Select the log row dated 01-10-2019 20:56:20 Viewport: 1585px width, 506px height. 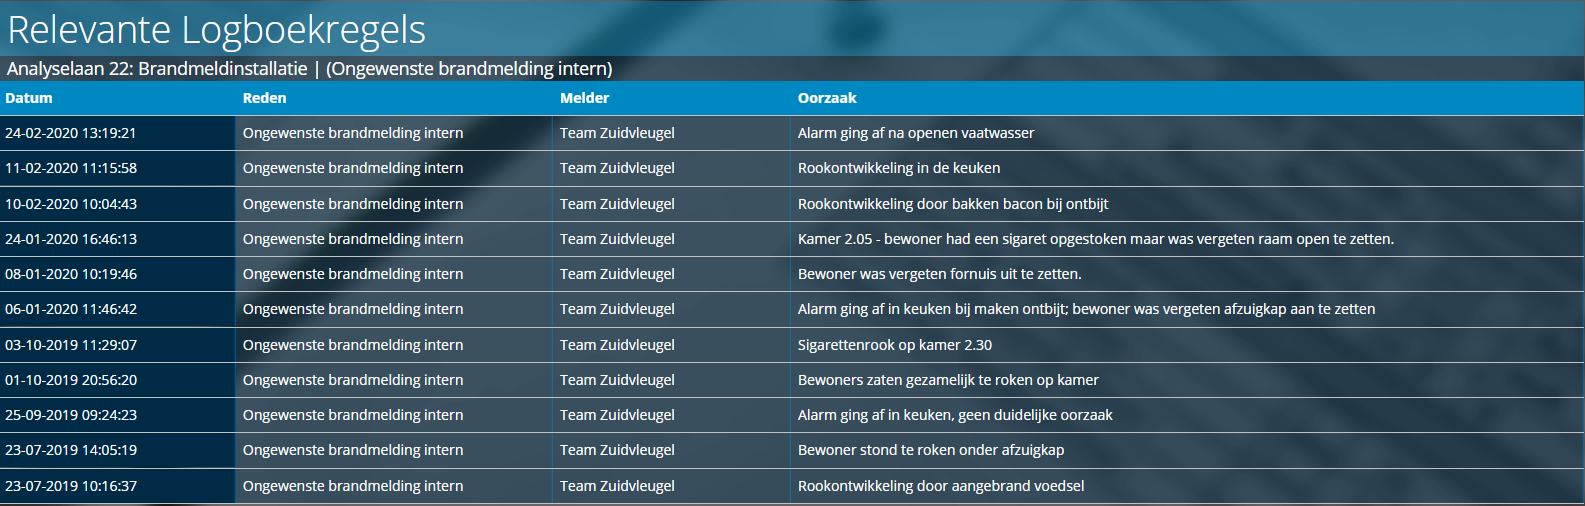[792, 380]
